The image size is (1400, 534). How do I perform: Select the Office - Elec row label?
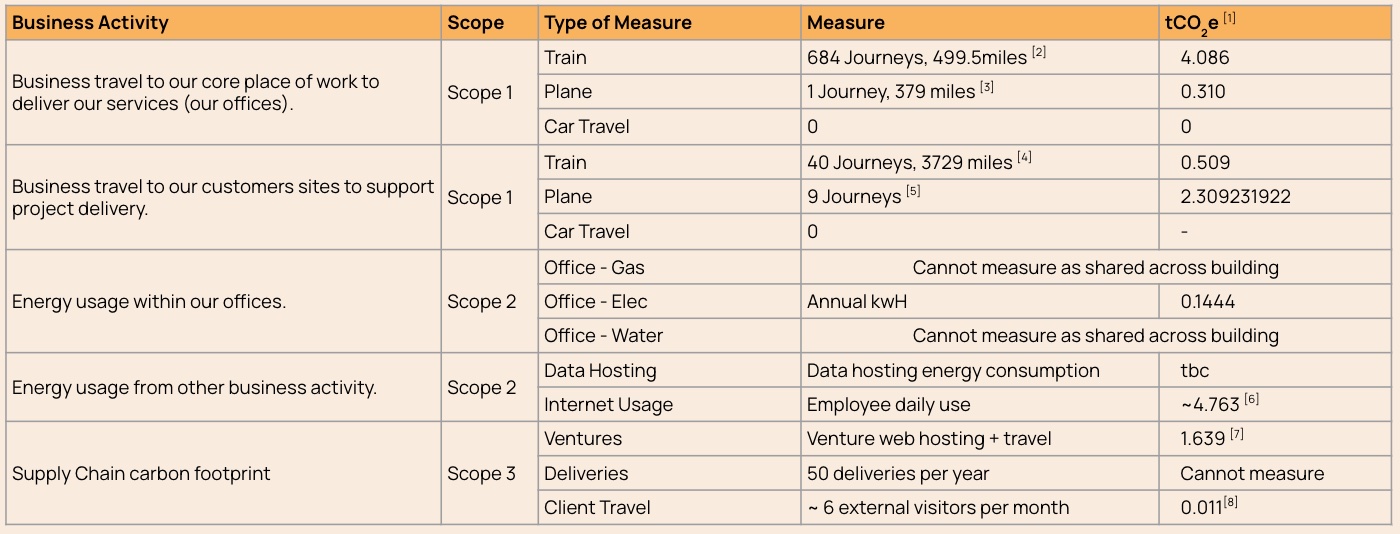pos(595,301)
